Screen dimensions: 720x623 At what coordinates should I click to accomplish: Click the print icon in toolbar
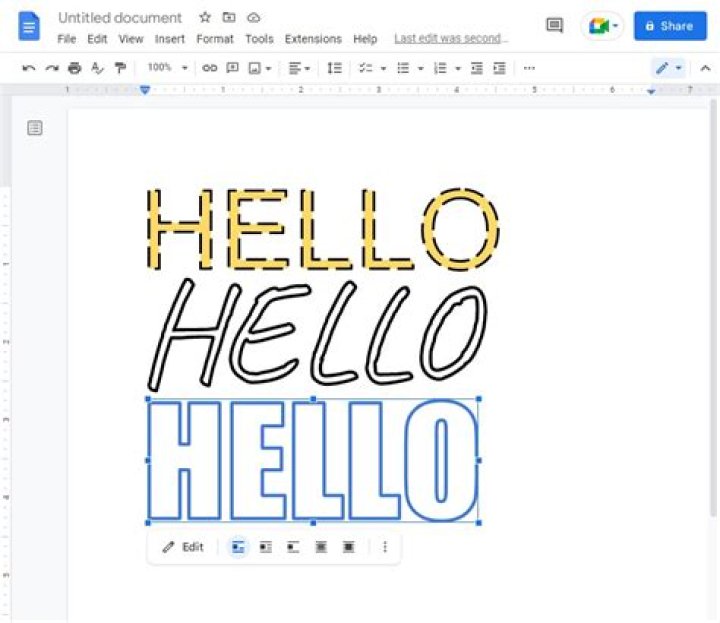pyautogui.click(x=74, y=68)
